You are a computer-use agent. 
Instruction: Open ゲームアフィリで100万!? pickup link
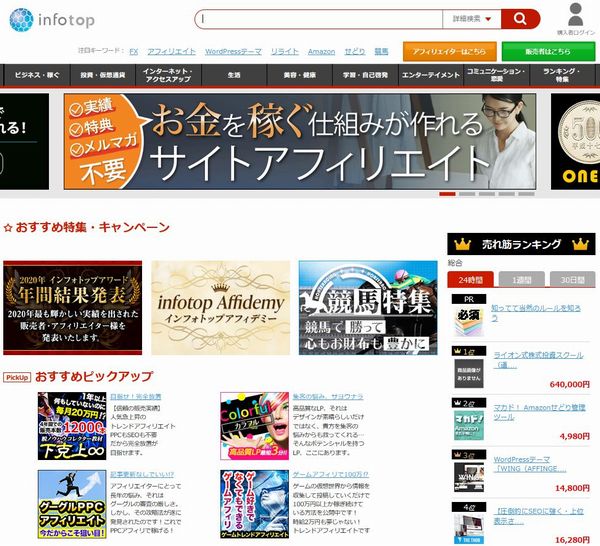[331, 474]
